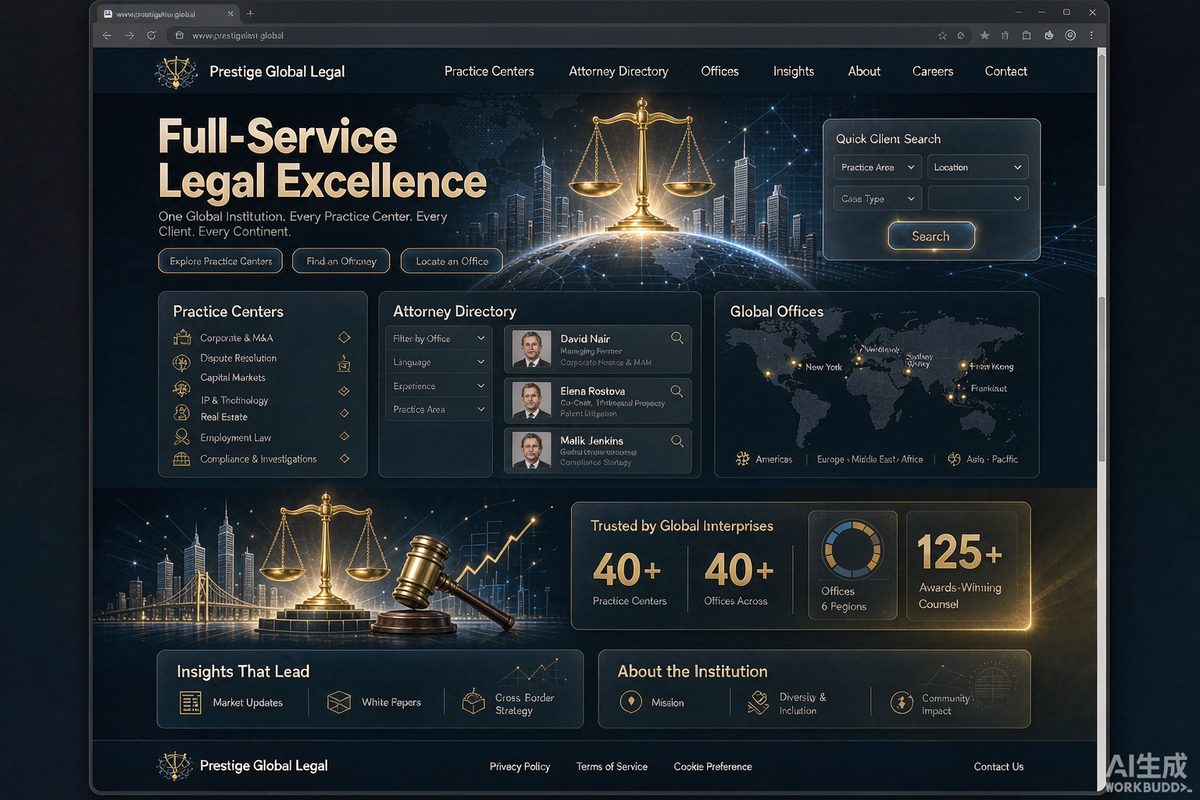Open the Terms of Service footer link

tap(612, 767)
